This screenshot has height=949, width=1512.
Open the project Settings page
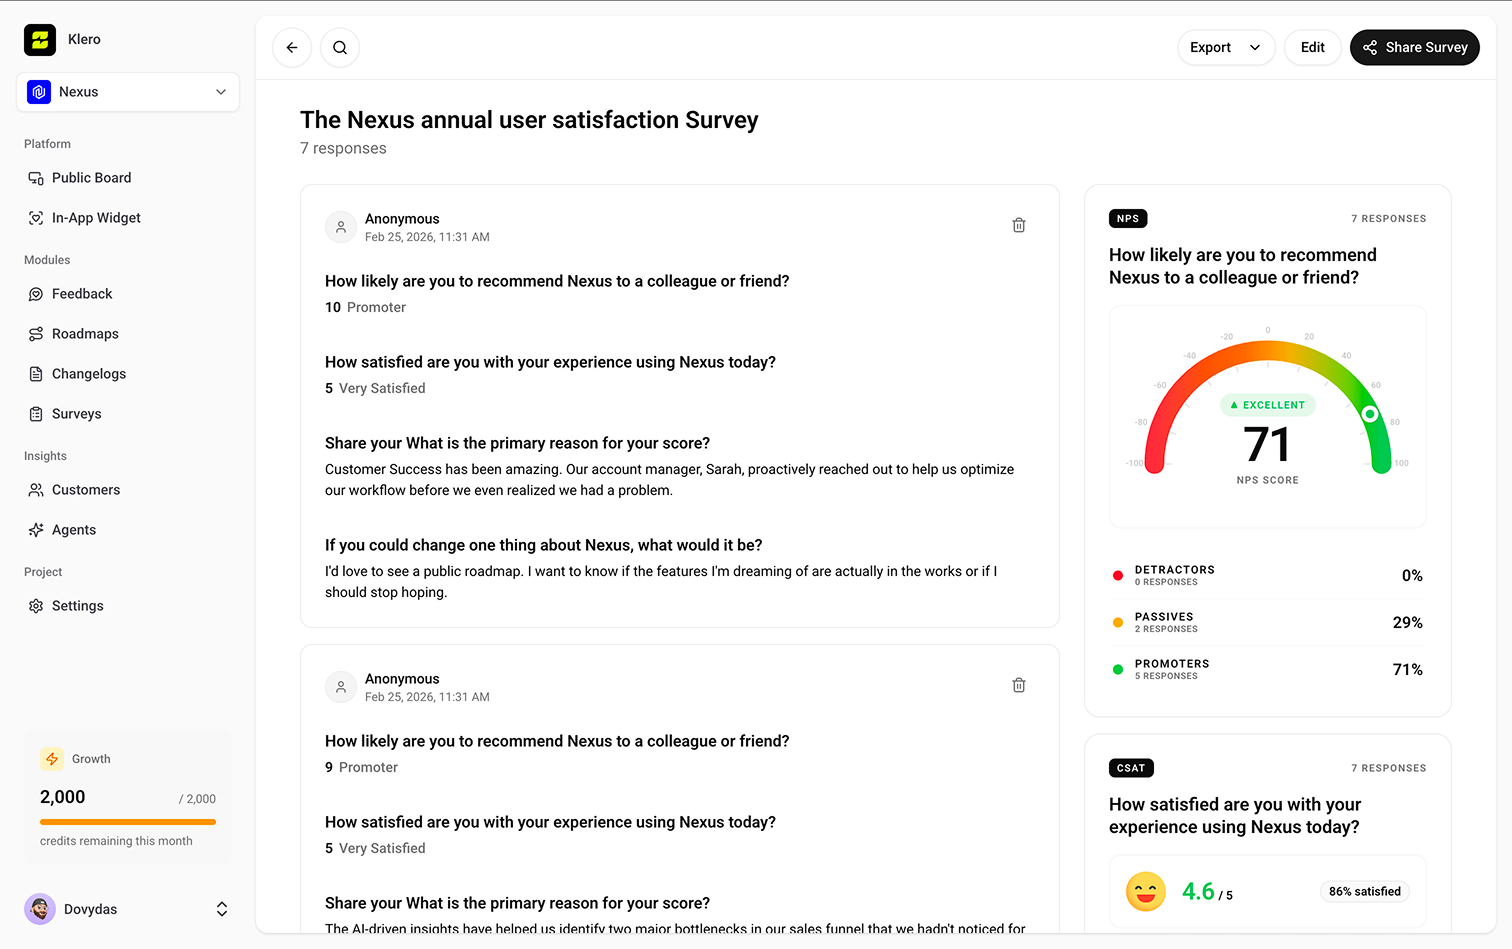click(x=78, y=606)
